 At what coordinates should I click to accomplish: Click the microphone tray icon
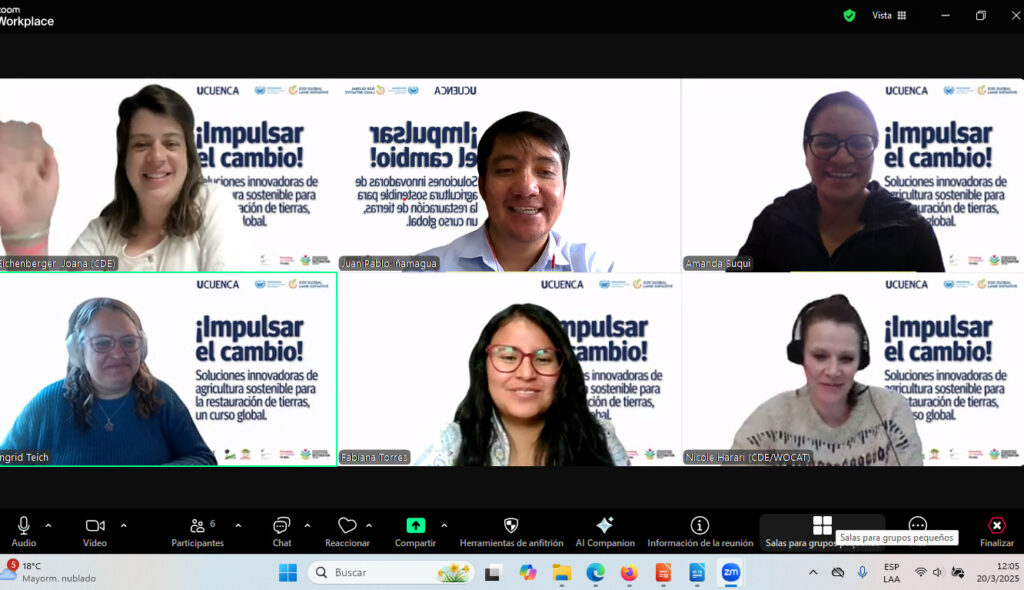(x=863, y=572)
